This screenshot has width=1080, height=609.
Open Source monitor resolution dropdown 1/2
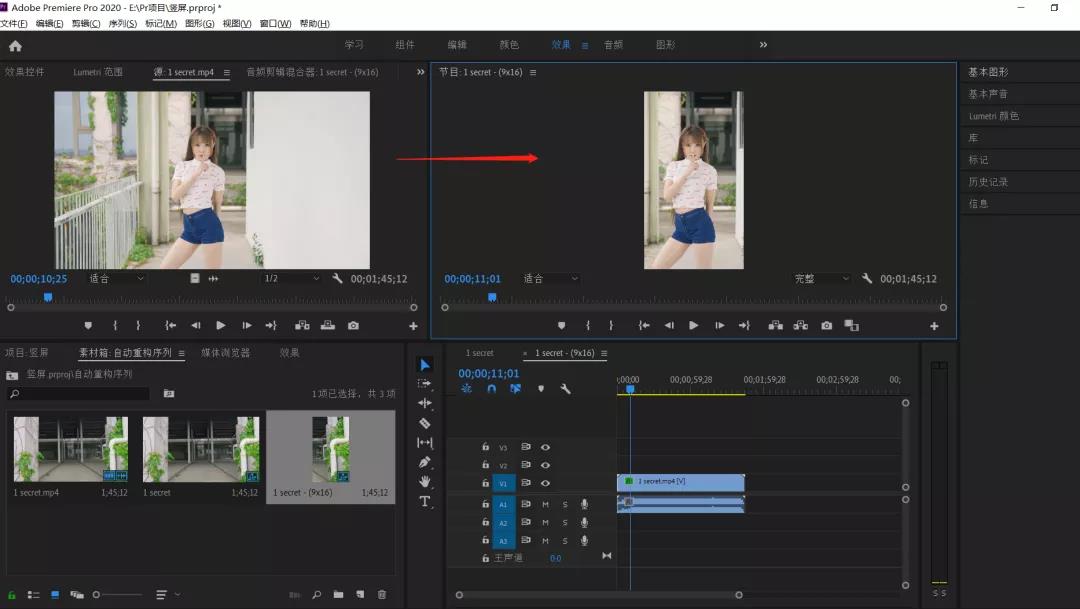[x=291, y=279]
